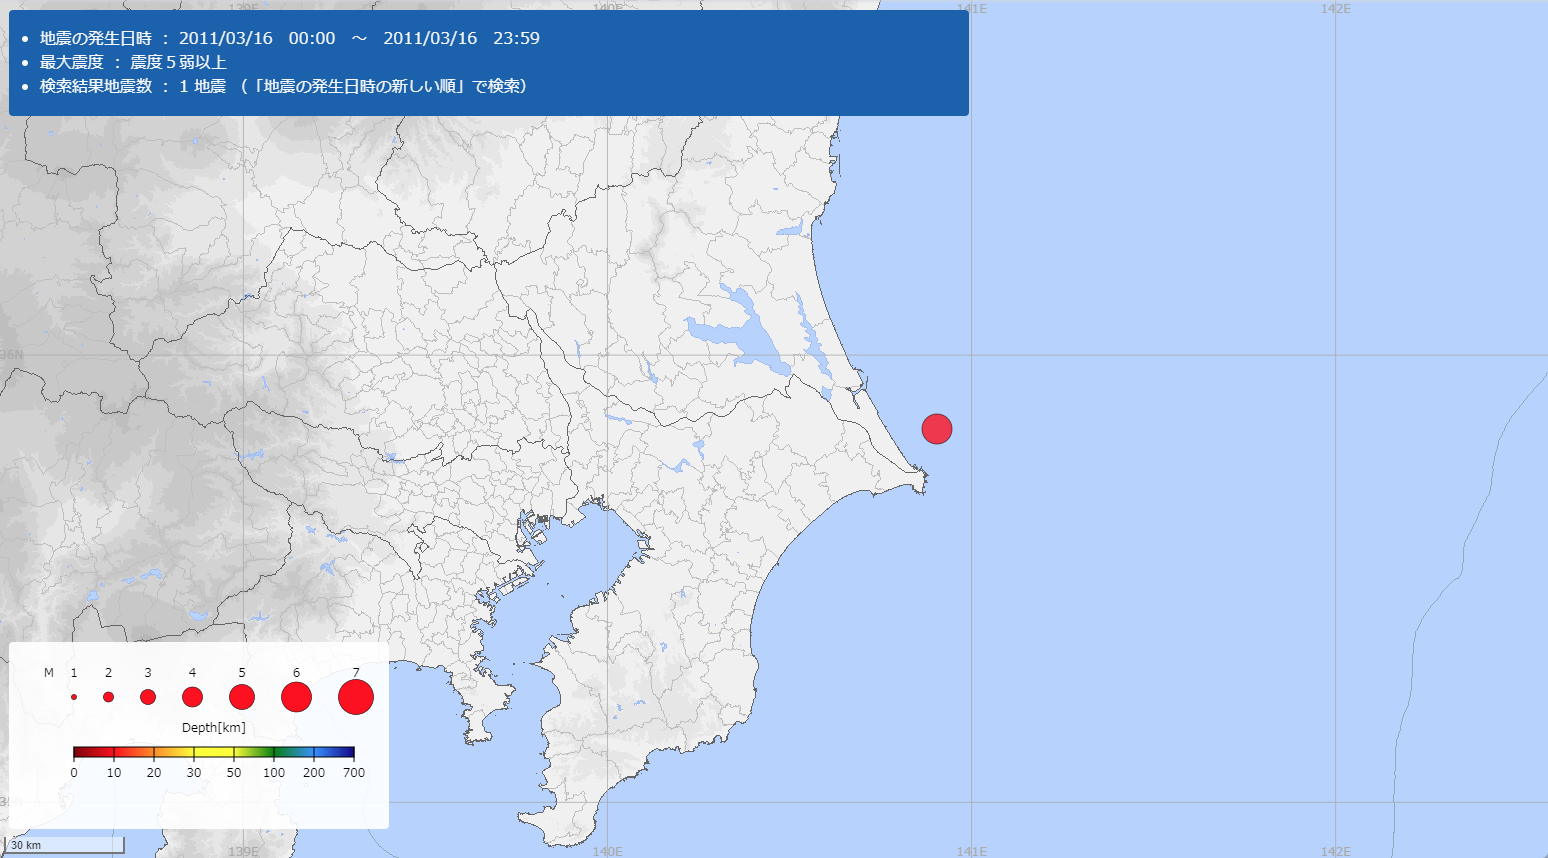Image resolution: width=1548 pixels, height=858 pixels.
Task: Click the 地震の発生日時 date range line
Action: (289, 38)
